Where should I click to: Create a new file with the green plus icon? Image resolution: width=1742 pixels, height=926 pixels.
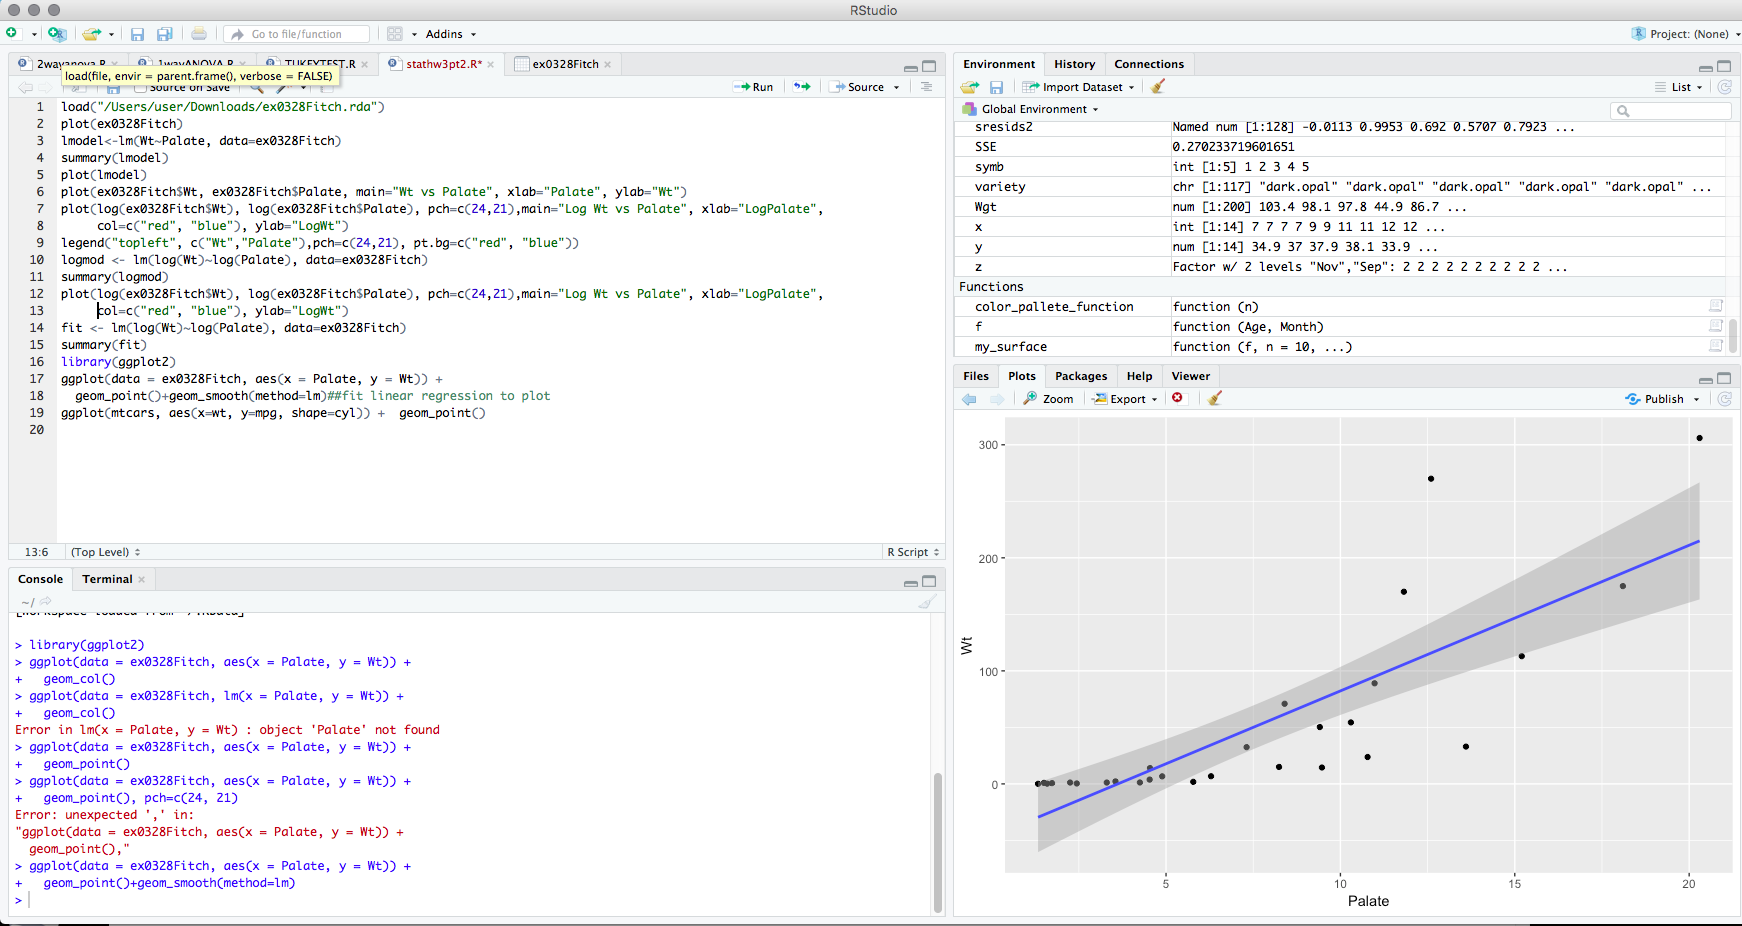12,33
